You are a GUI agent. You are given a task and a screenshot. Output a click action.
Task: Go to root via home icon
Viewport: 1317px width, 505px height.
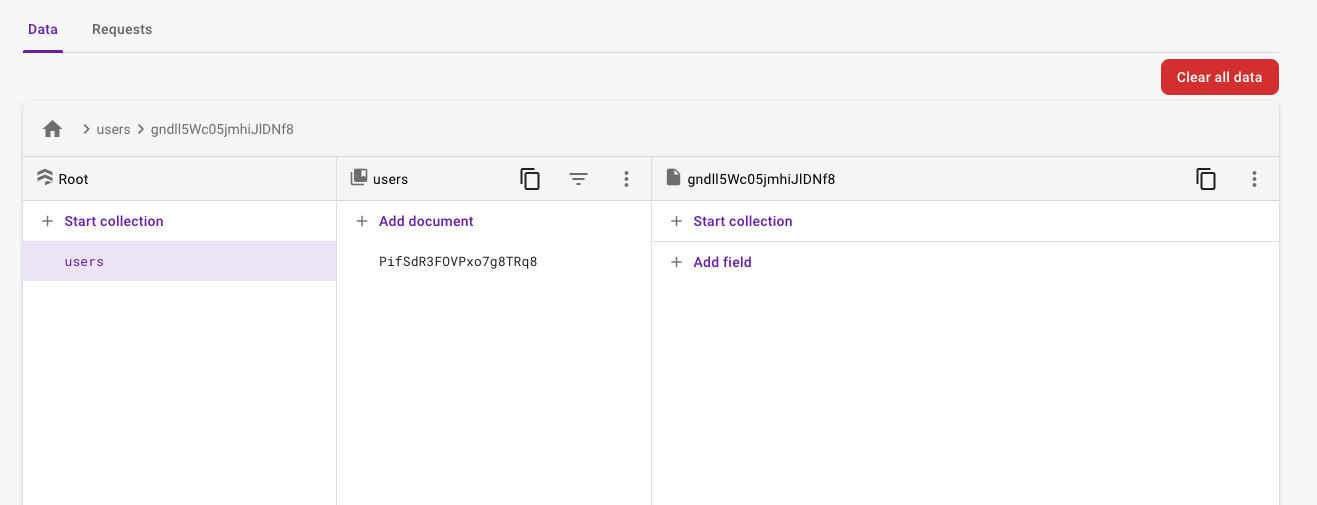(53, 129)
